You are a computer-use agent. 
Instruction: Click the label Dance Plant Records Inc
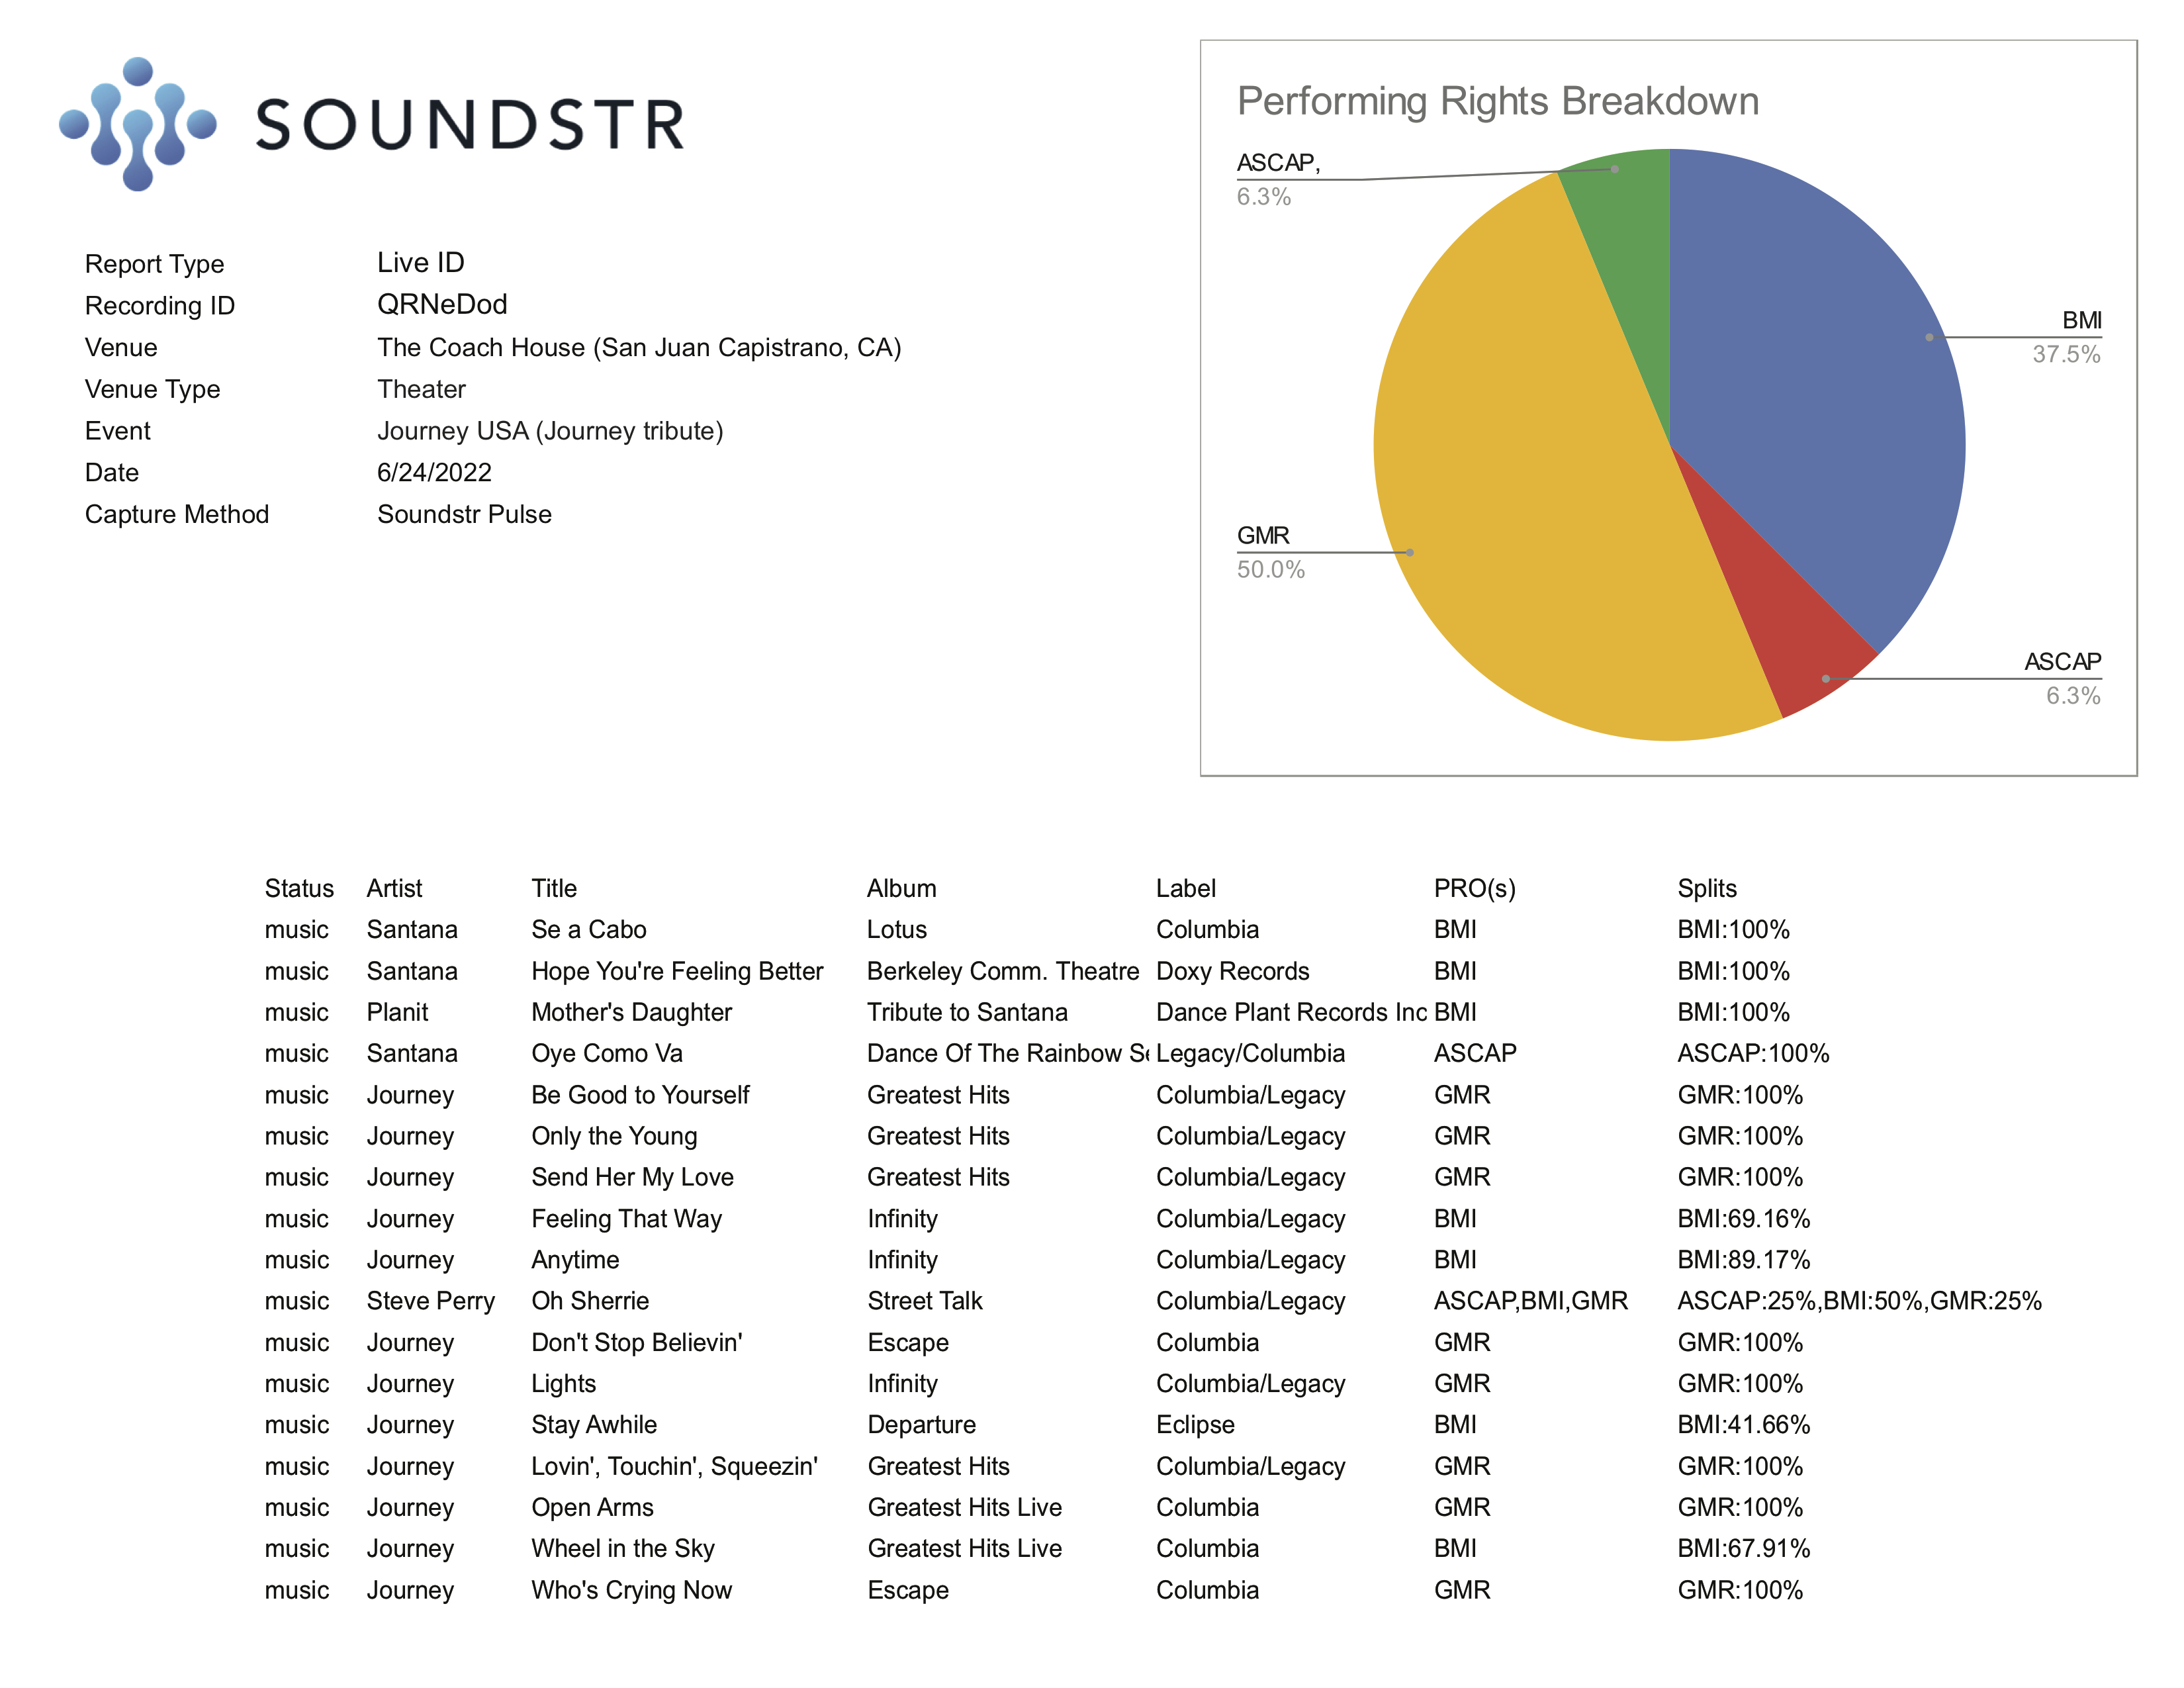1291,1012
